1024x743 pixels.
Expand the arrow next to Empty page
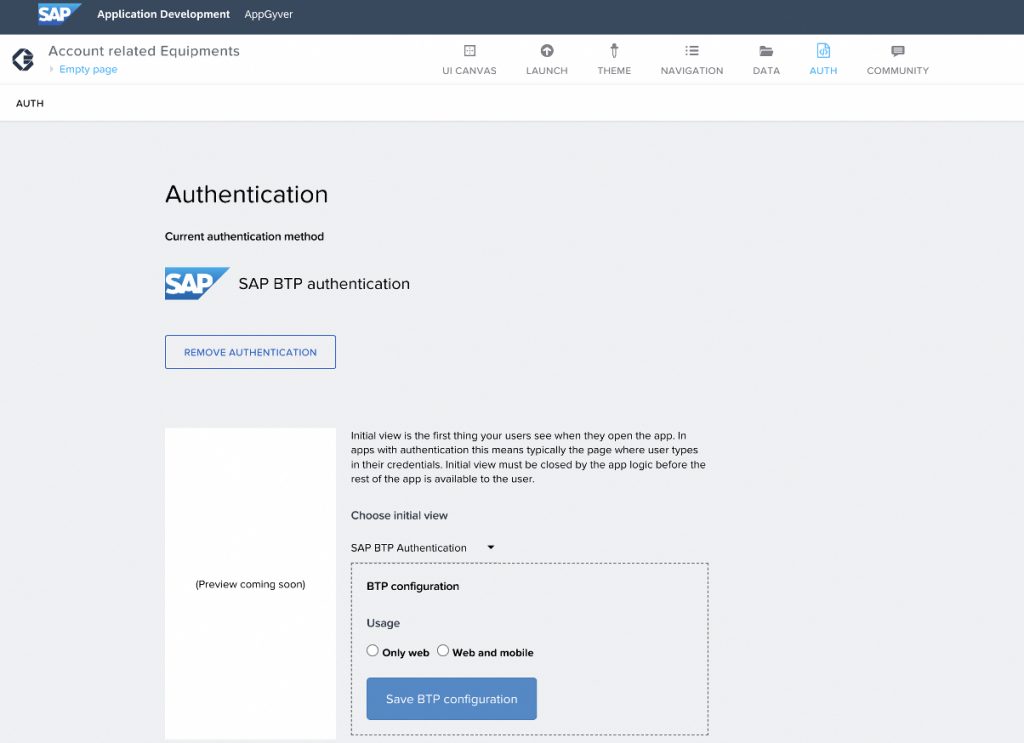tap(52, 69)
